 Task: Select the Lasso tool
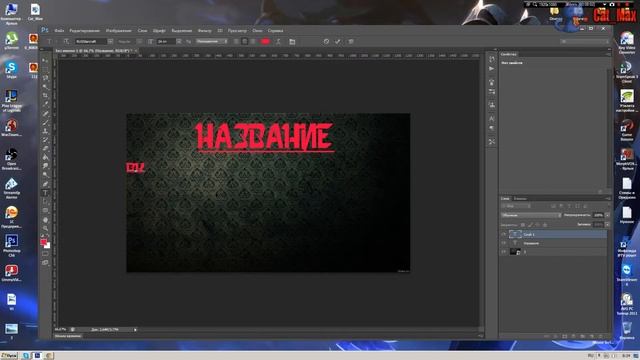(x=45, y=78)
